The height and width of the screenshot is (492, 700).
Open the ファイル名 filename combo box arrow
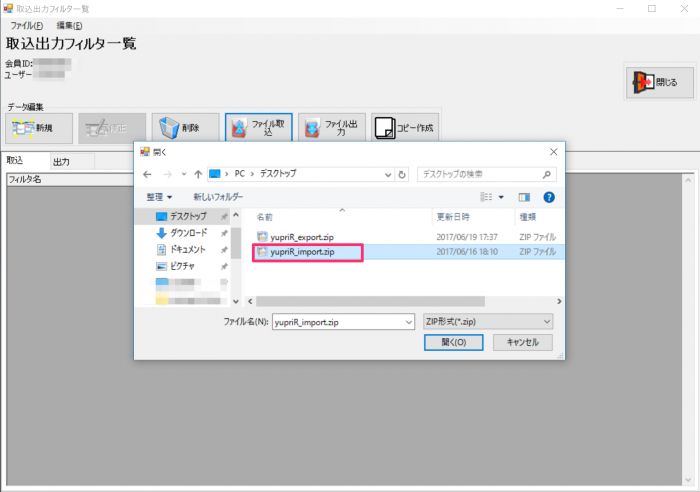pyautogui.click(x=407, y=321)
